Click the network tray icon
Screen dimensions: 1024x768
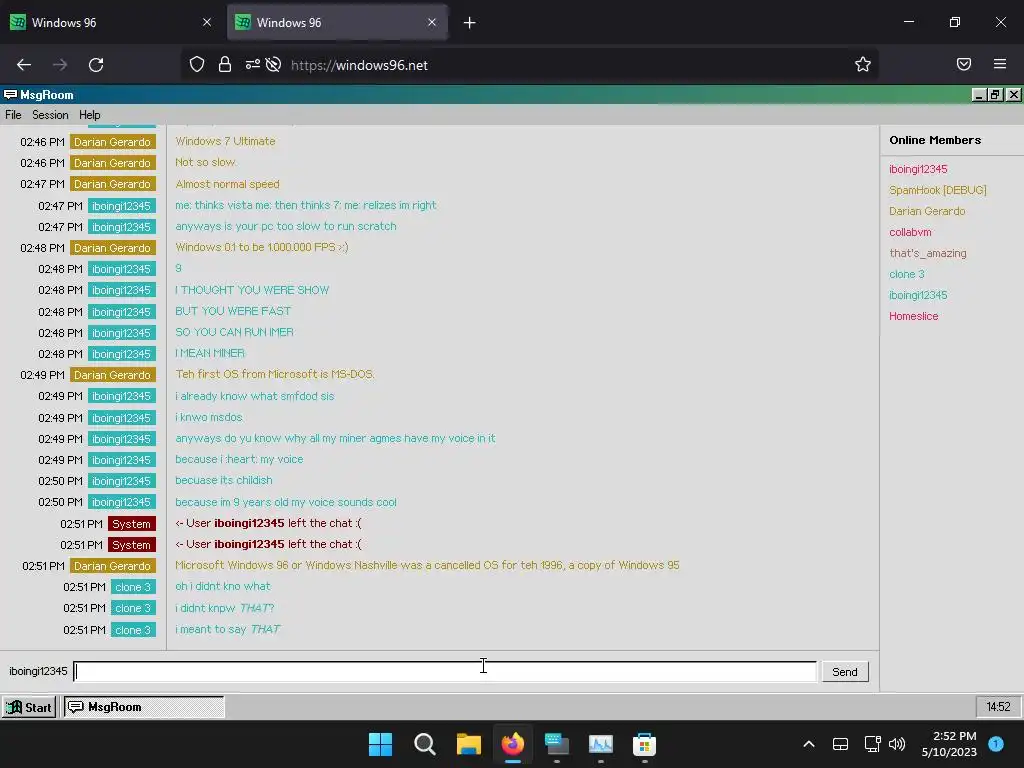pos(872,744)
